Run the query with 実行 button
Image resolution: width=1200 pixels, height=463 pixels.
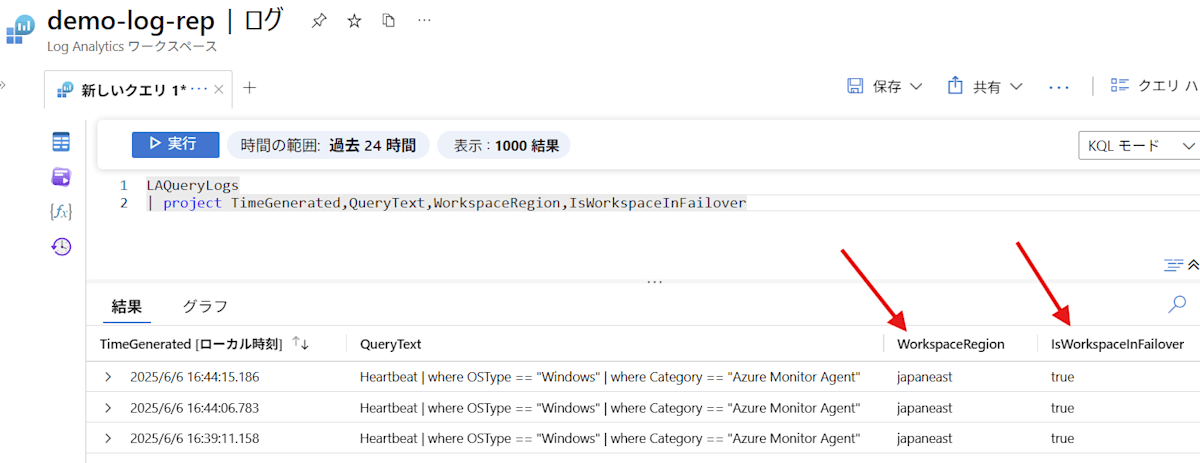[175, 144]
